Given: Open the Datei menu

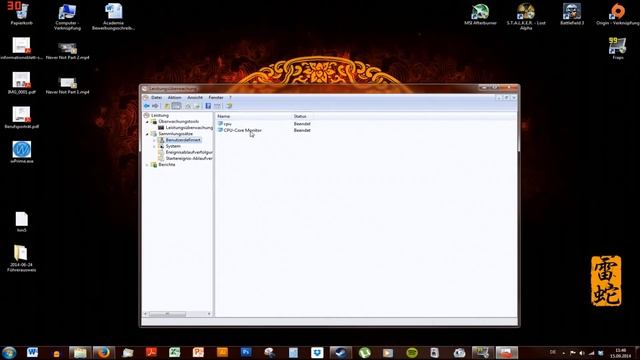Looking at the screenshot, I should tap(157, 98).
